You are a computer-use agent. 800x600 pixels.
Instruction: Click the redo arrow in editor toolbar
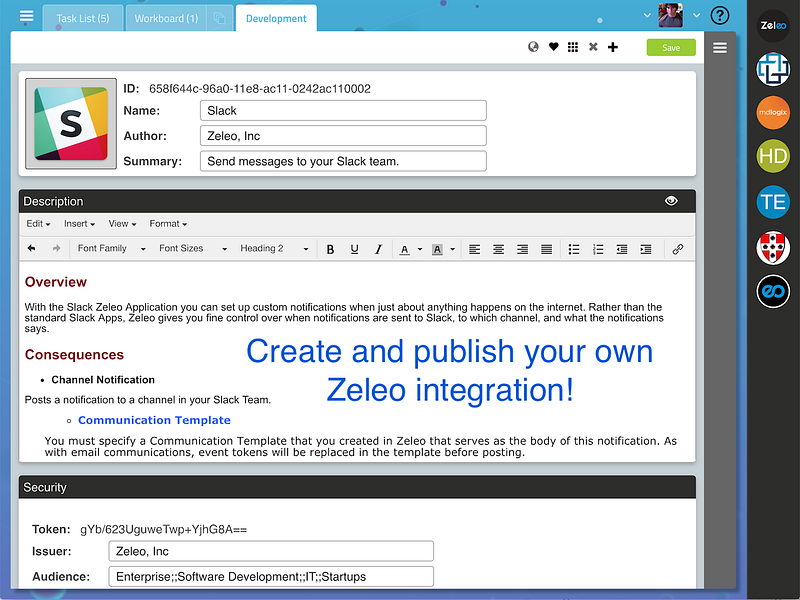(x=56, y=248)
